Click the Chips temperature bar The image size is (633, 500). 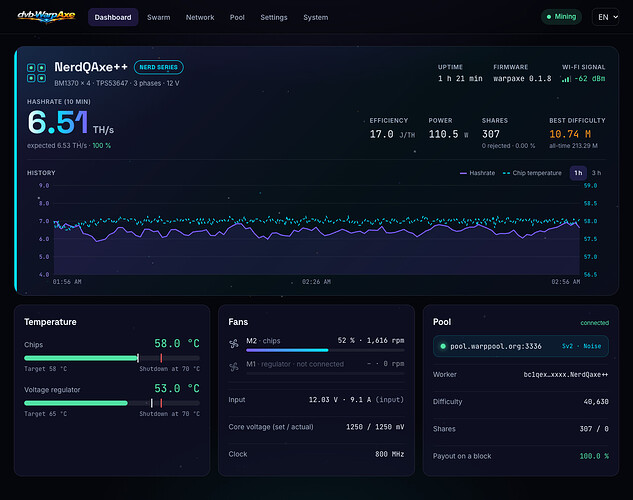tap(112, 358)
